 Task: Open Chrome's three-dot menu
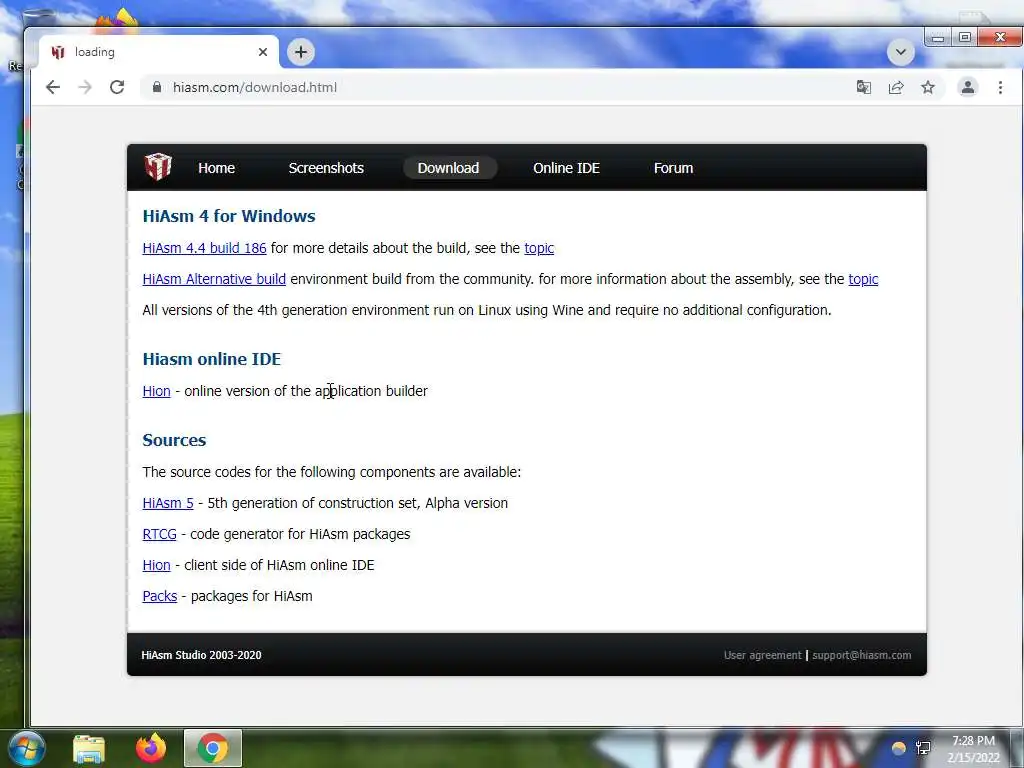[1000, 87]
